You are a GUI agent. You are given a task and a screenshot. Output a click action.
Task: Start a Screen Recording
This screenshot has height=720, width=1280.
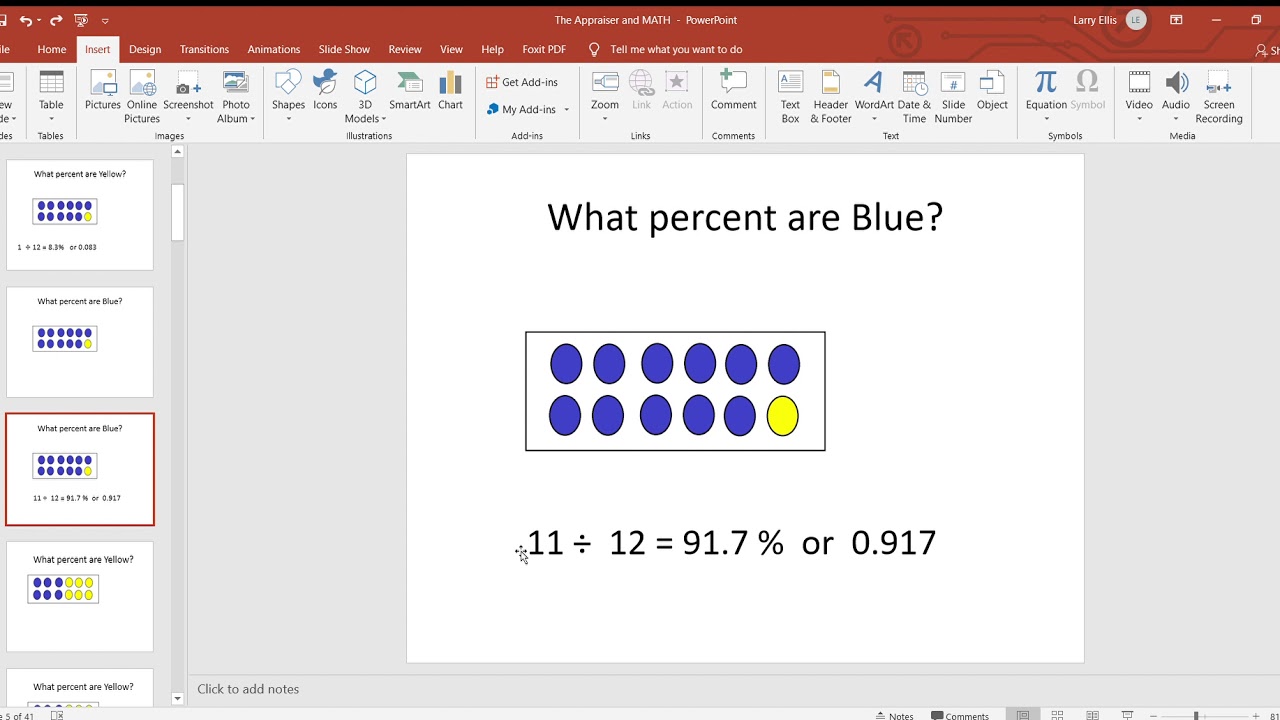click(1219, 96)
